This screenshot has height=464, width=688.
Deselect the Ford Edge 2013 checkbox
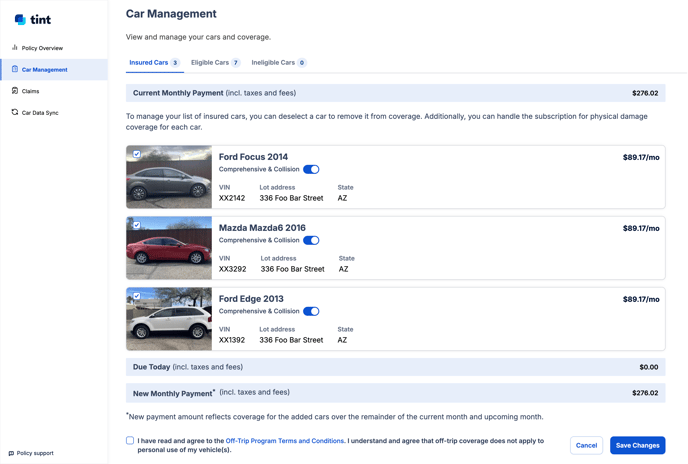(137, 296)
